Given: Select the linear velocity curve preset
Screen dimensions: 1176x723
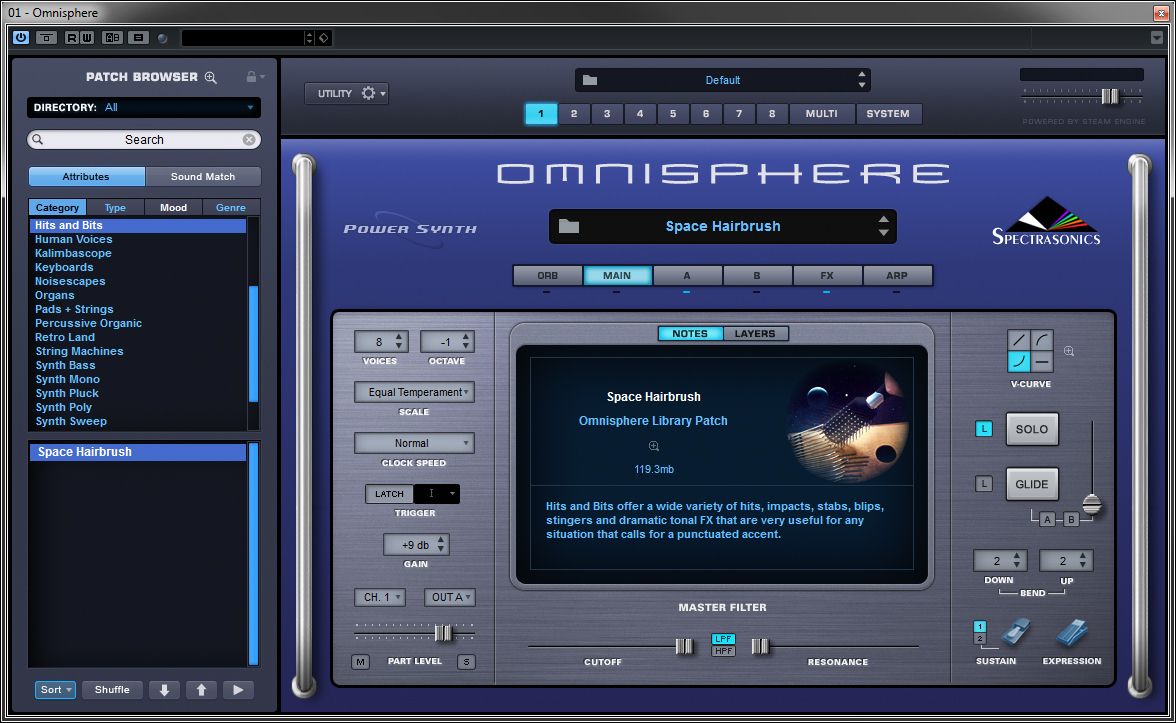Looking at the screenshot, I should point(1018,340).
